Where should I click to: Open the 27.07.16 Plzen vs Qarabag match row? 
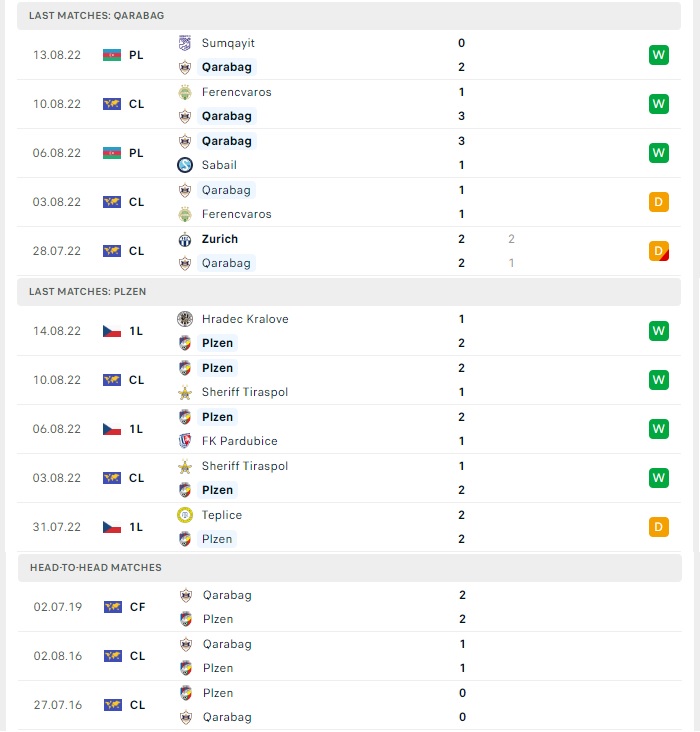tap(350, 705)
